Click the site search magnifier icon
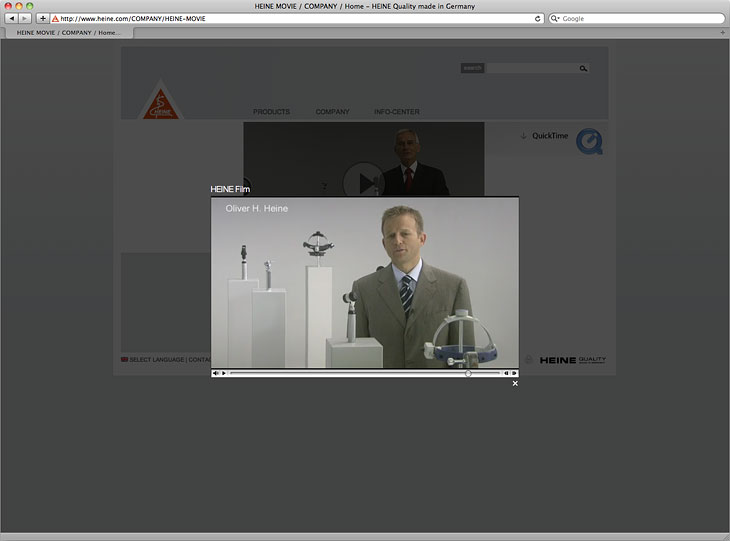Screen dimensions: 730x541 click(583, 68)
